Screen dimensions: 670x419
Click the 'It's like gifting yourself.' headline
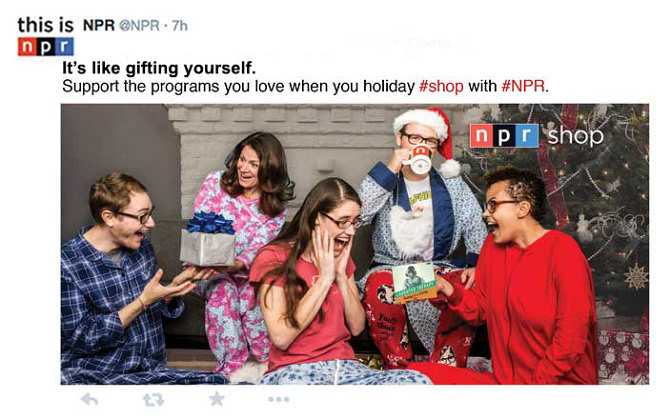point(159,68)
